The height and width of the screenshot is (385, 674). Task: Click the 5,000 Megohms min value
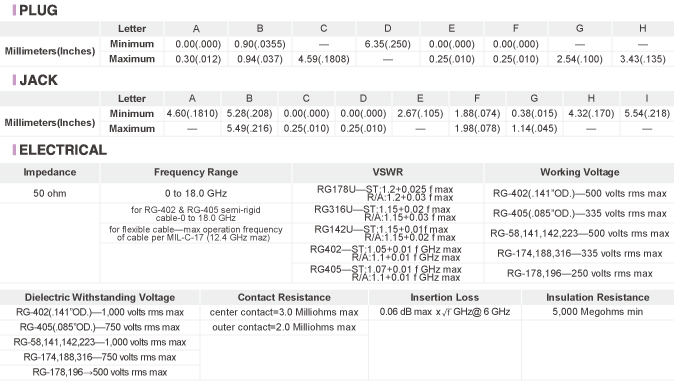(597, 312)
